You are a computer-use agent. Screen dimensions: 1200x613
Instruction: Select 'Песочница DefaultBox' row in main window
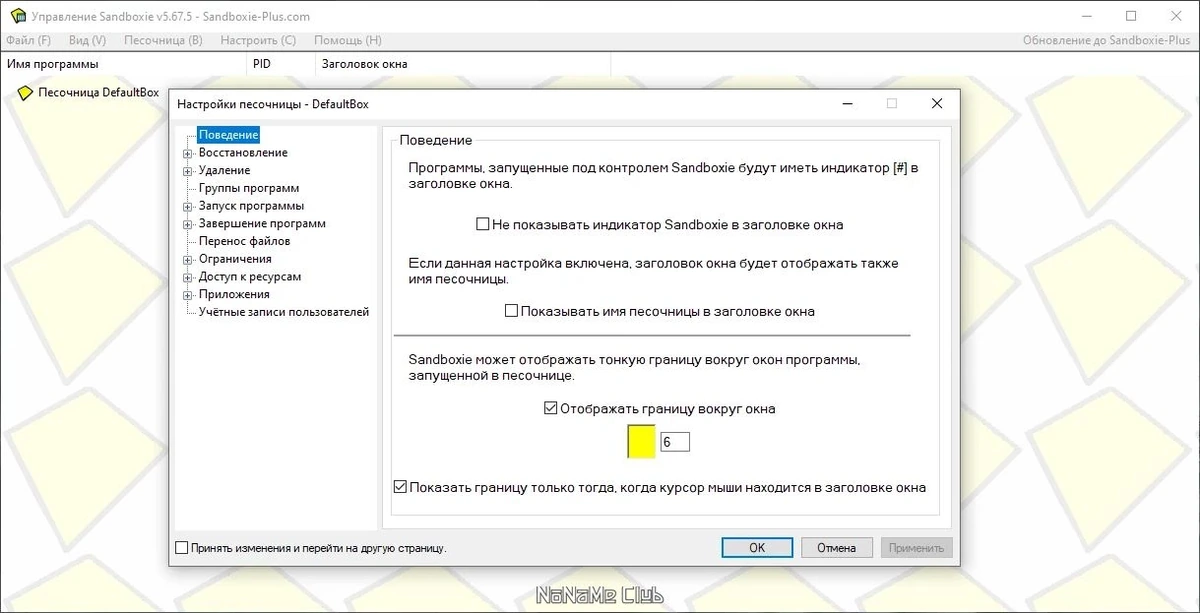coord(98,92)
